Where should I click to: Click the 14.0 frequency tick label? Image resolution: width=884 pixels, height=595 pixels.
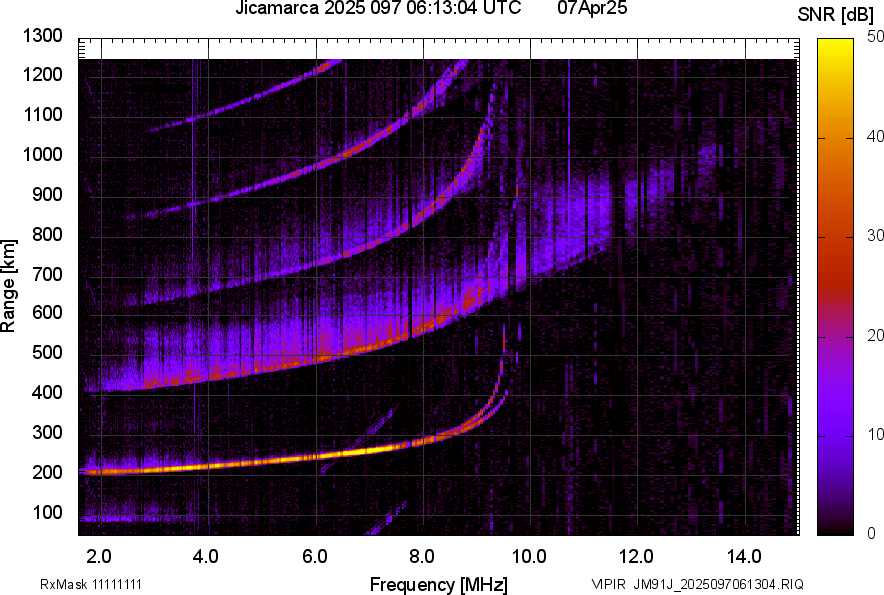(744, 557)
